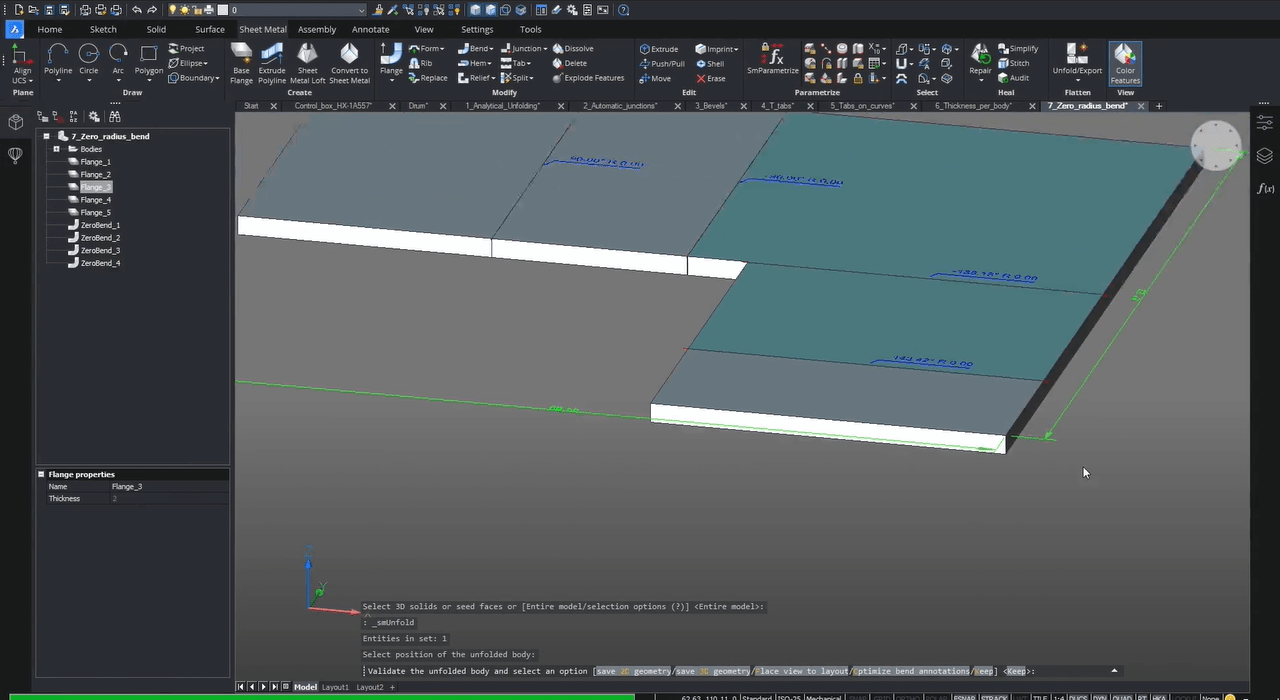Click the Thickness value field
1280x700 pixels.
click(168, 498)
